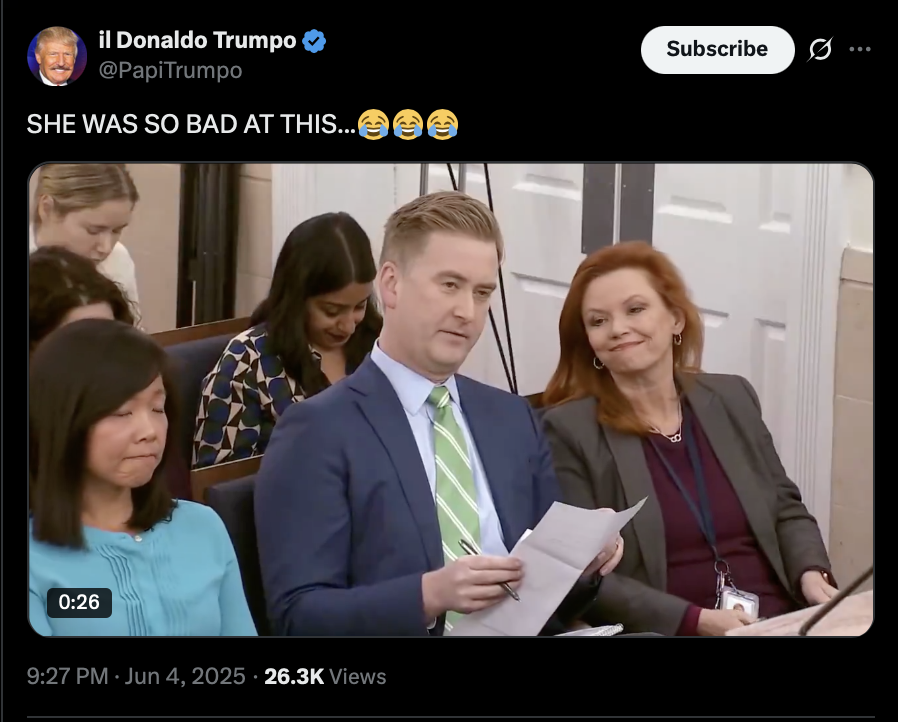This screenshot has width=898, height=722.
Task: Open the 26.3K view count
Action: coord(294,676)
